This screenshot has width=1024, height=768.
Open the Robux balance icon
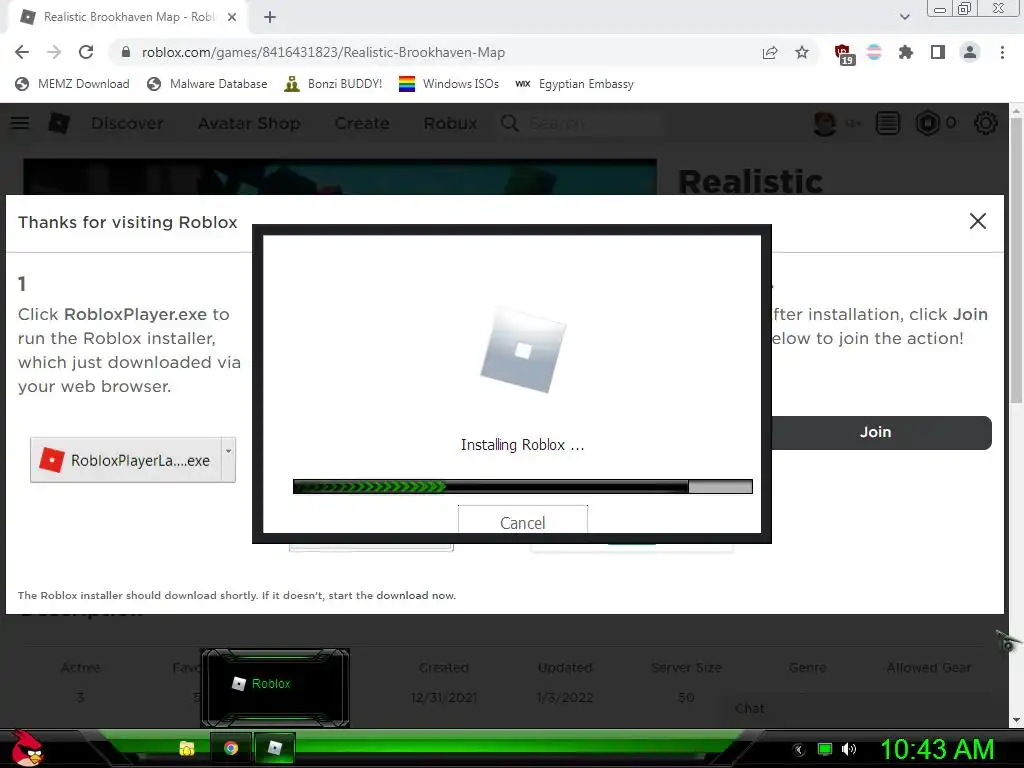click(x=927, y=123)
